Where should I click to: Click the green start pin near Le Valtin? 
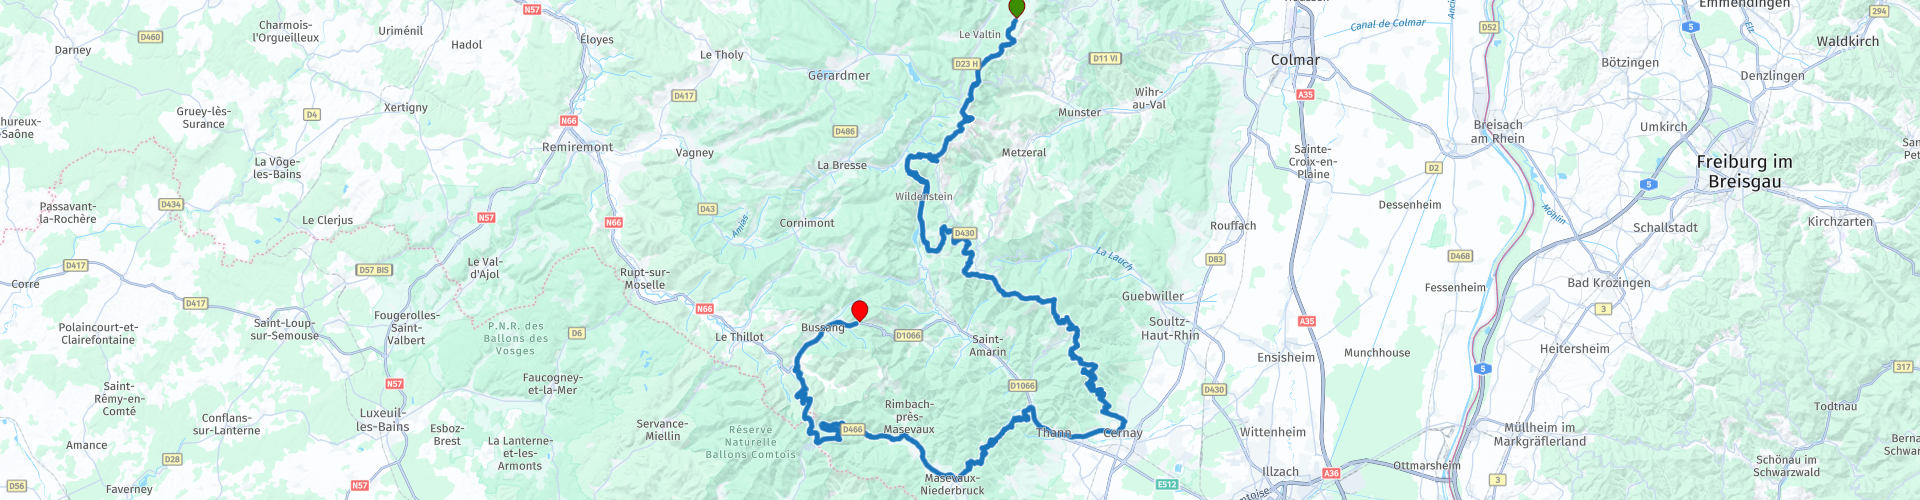pos(1017,7)
